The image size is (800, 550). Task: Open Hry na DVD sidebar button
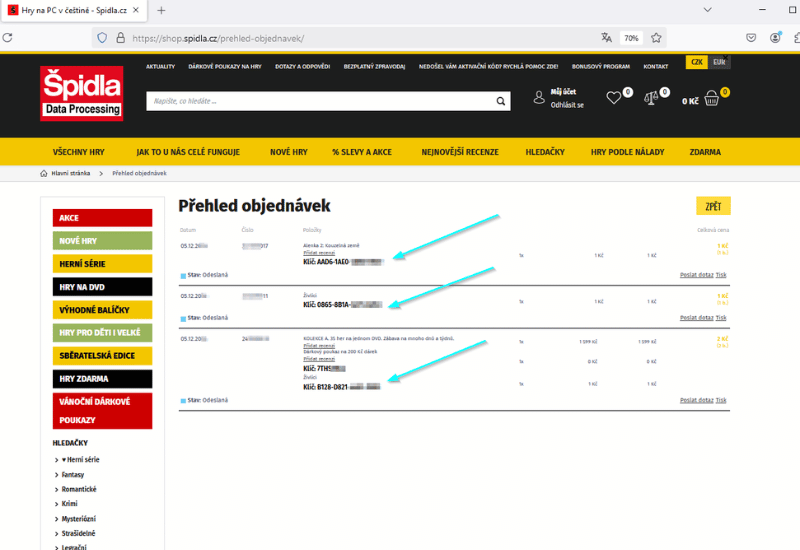pyautogui.click(x=103, y=287)
